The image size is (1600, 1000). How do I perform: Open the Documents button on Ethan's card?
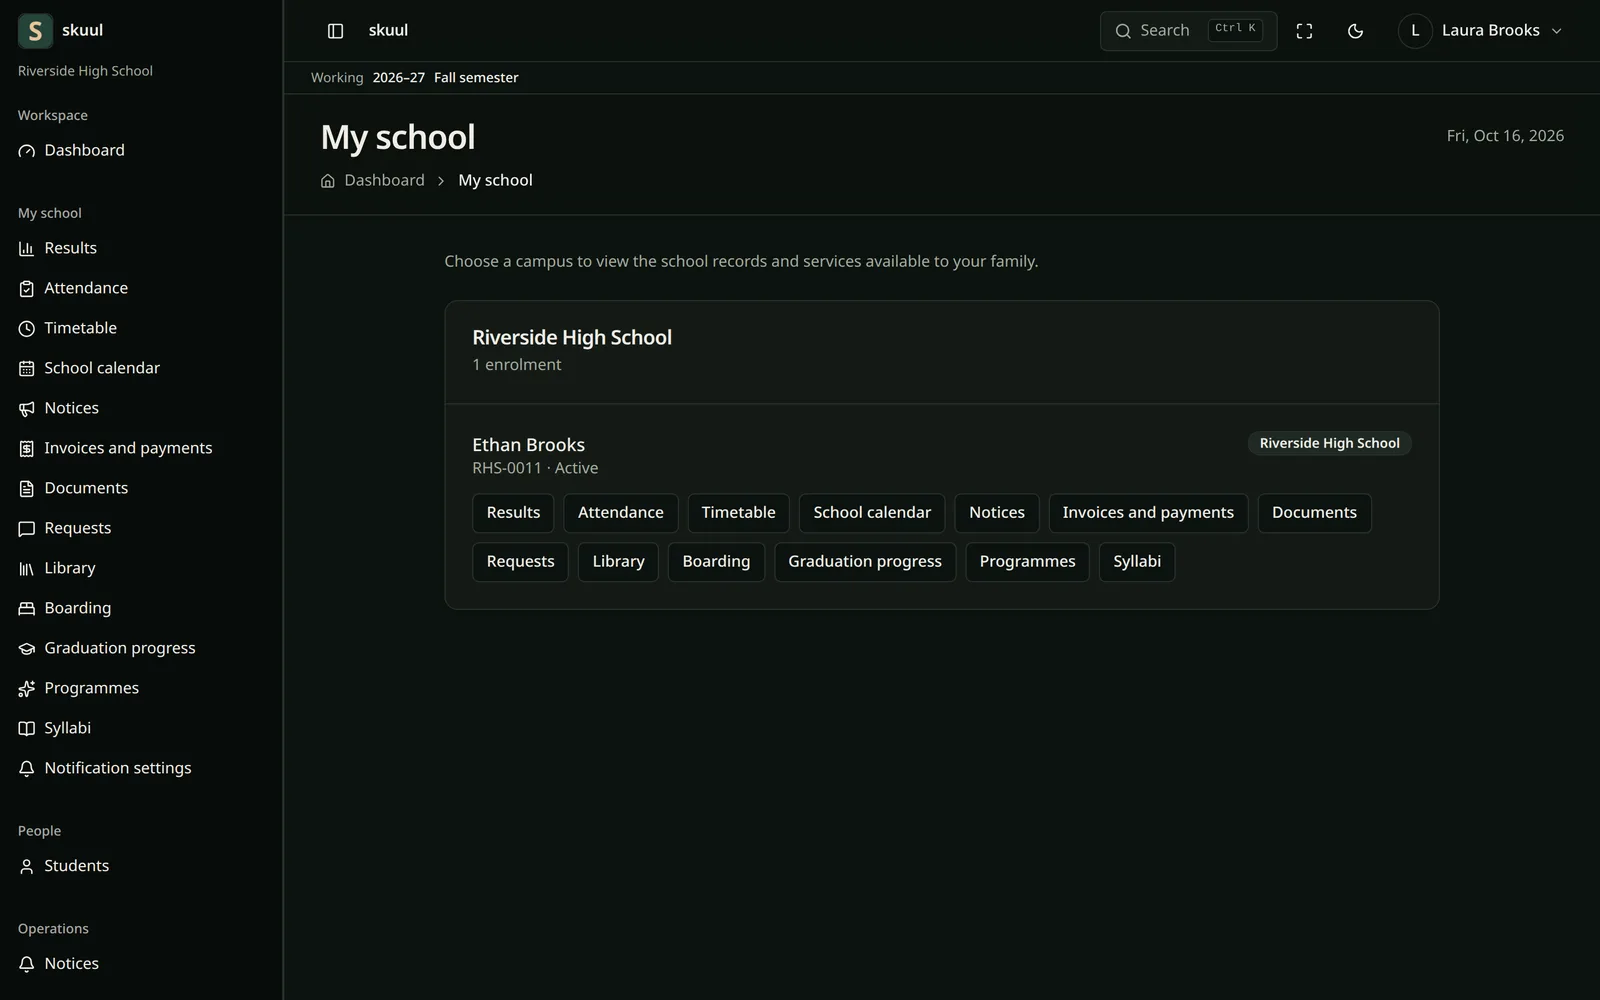pos(1314,513)
